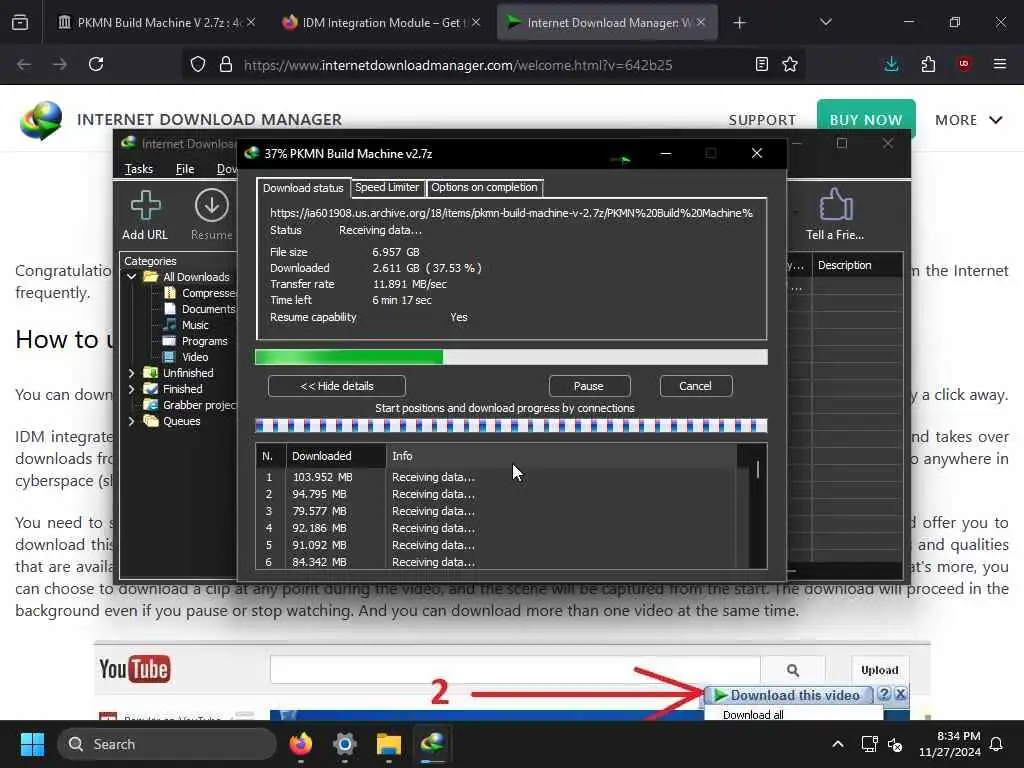The width and height of the screenshot is (1024, 768).
Task: Collapse the All Downloads tree node
Action: [131, 276]
